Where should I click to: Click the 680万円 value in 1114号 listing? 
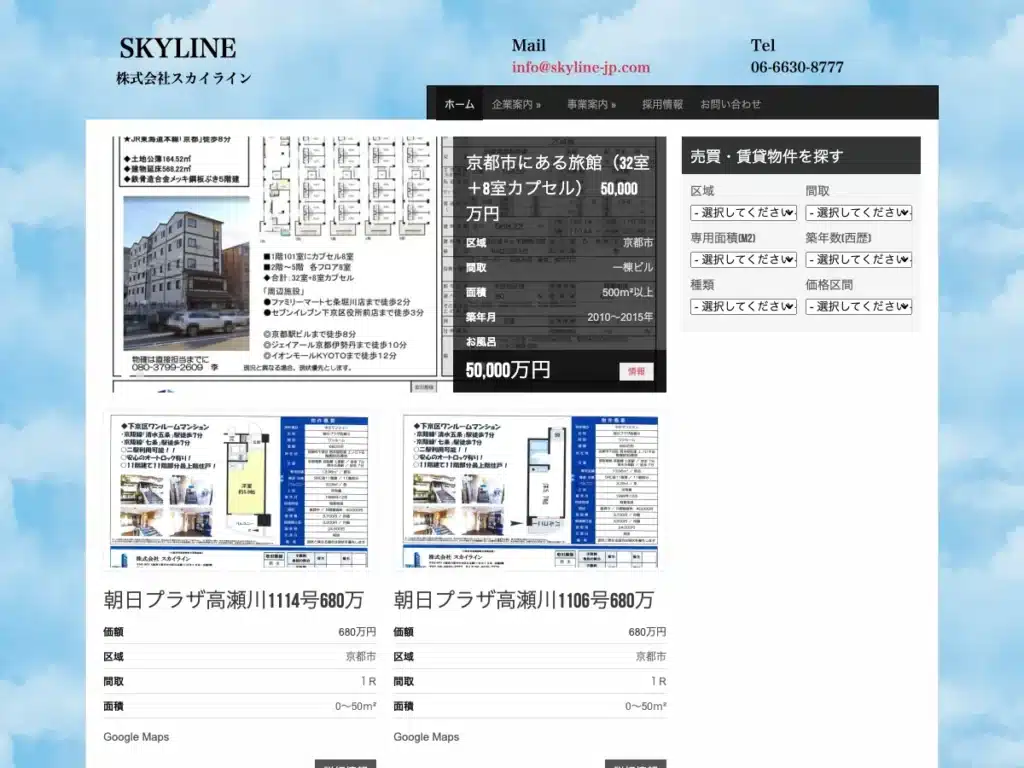[x=357, y=632]
